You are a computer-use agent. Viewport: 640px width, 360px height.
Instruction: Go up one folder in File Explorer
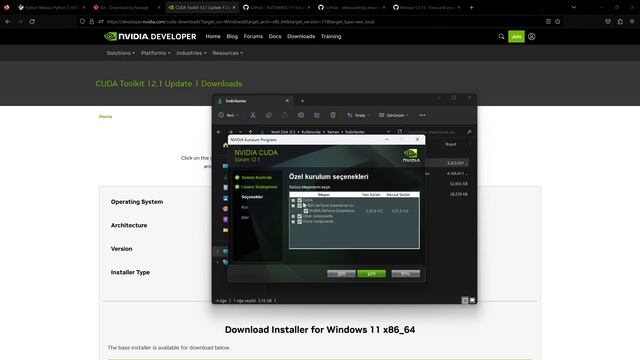coord(250,132)
